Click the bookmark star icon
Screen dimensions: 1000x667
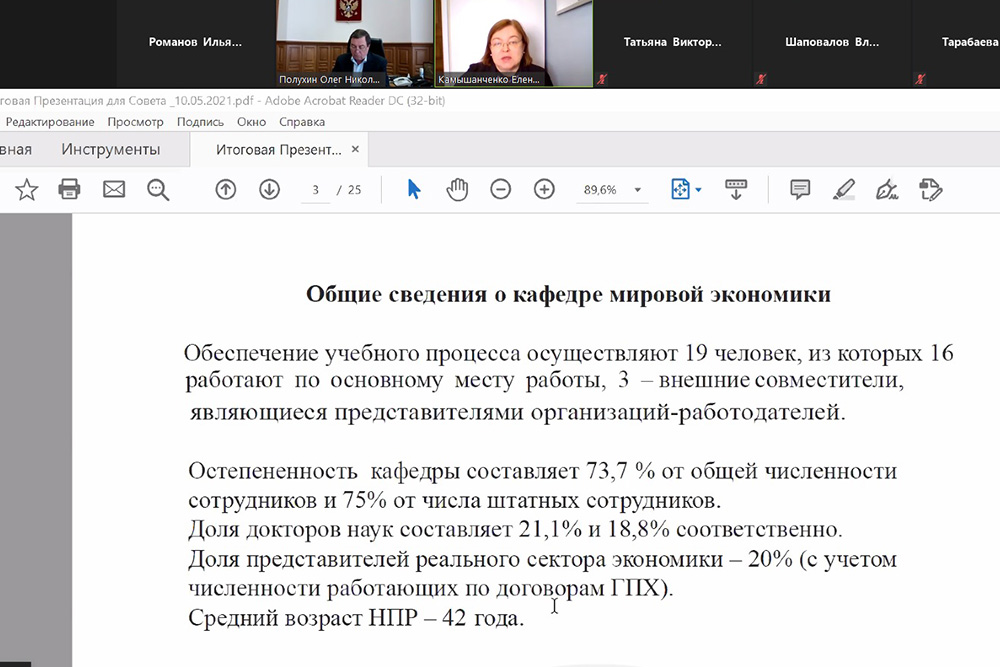(x=26, y=189)
